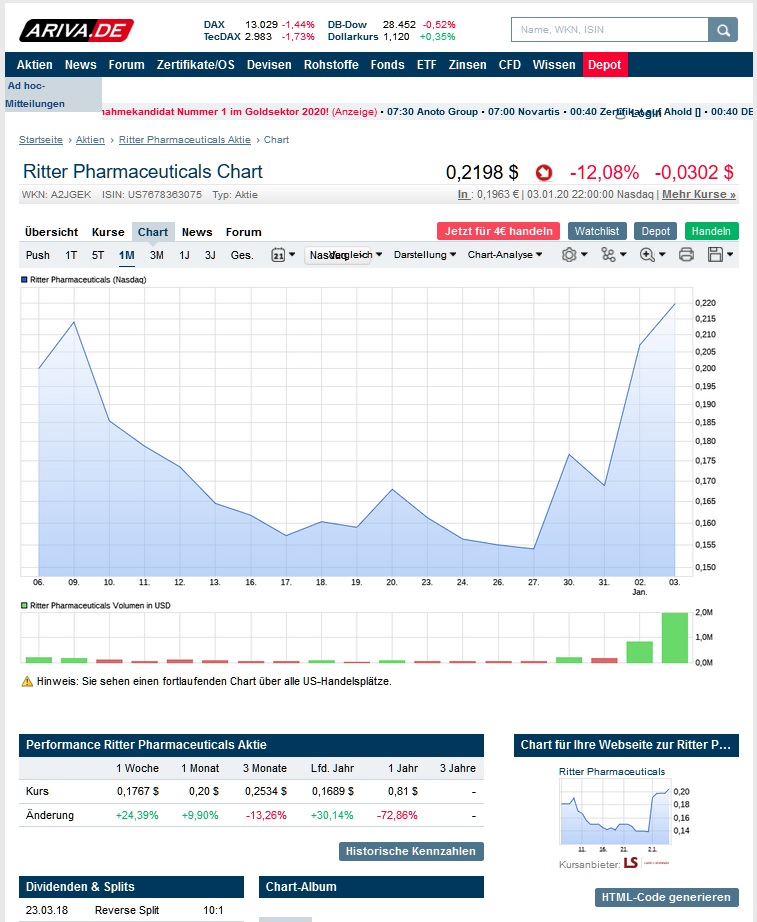This screenshot has width=757, height=922.
Task: Switch chart to 5T time range
Action: pyautogui.click(x=98, y=255)
